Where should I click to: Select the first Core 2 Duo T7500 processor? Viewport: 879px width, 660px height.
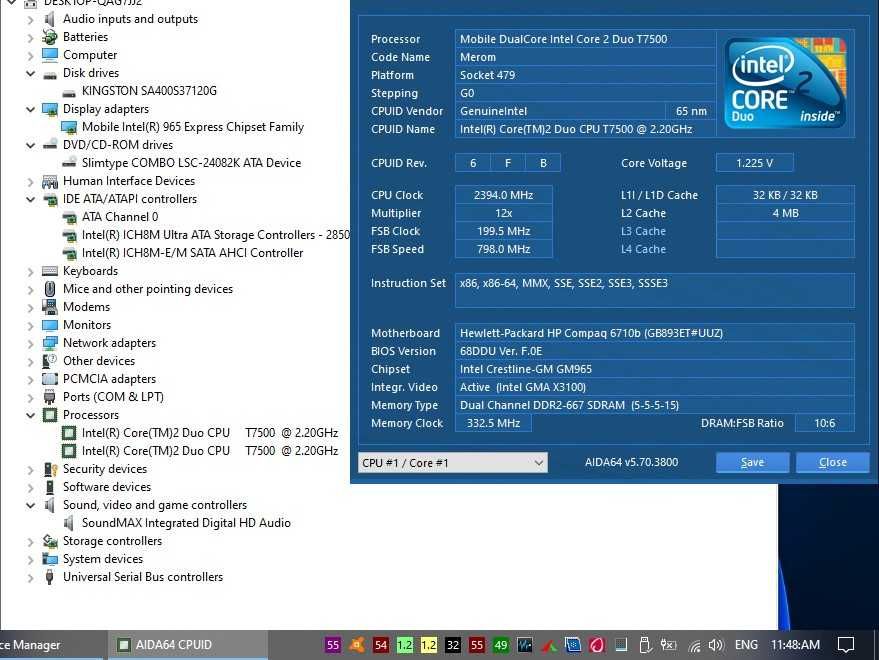click(x=210, y=433)
